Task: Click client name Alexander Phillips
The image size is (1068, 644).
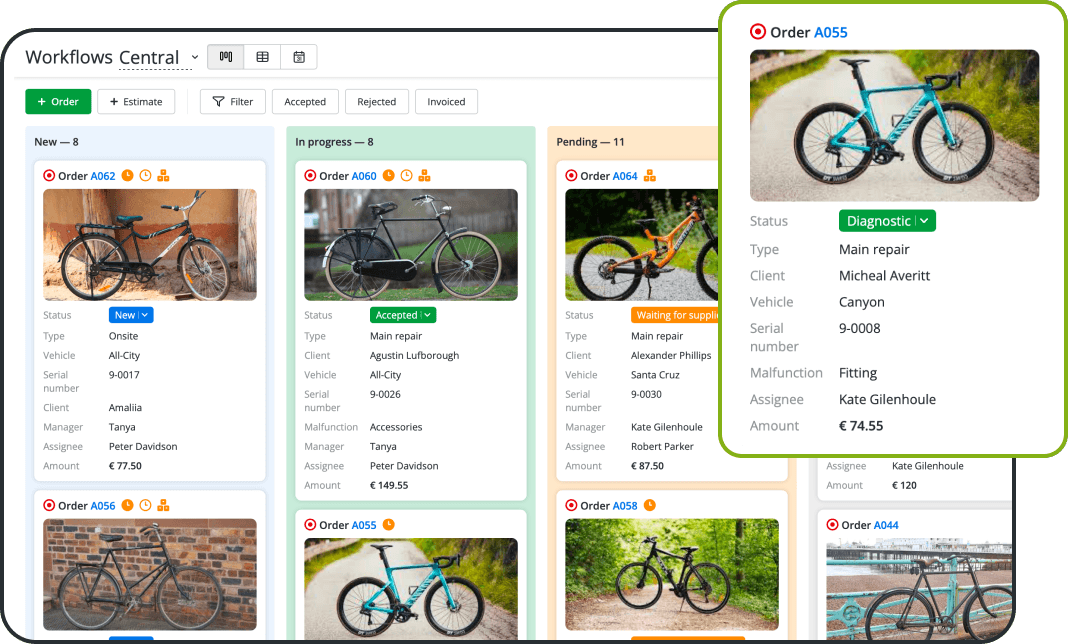Action: click(671, 355)
